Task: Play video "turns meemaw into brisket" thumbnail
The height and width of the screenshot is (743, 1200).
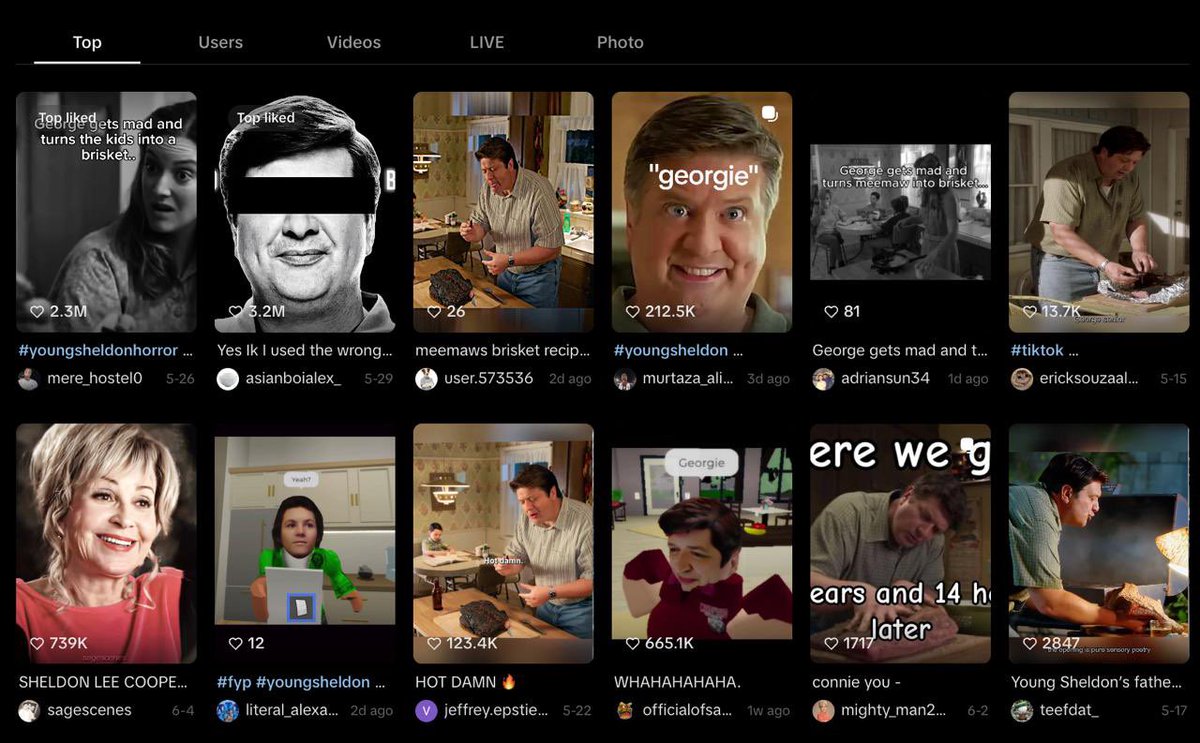Action: pos(900,212)
